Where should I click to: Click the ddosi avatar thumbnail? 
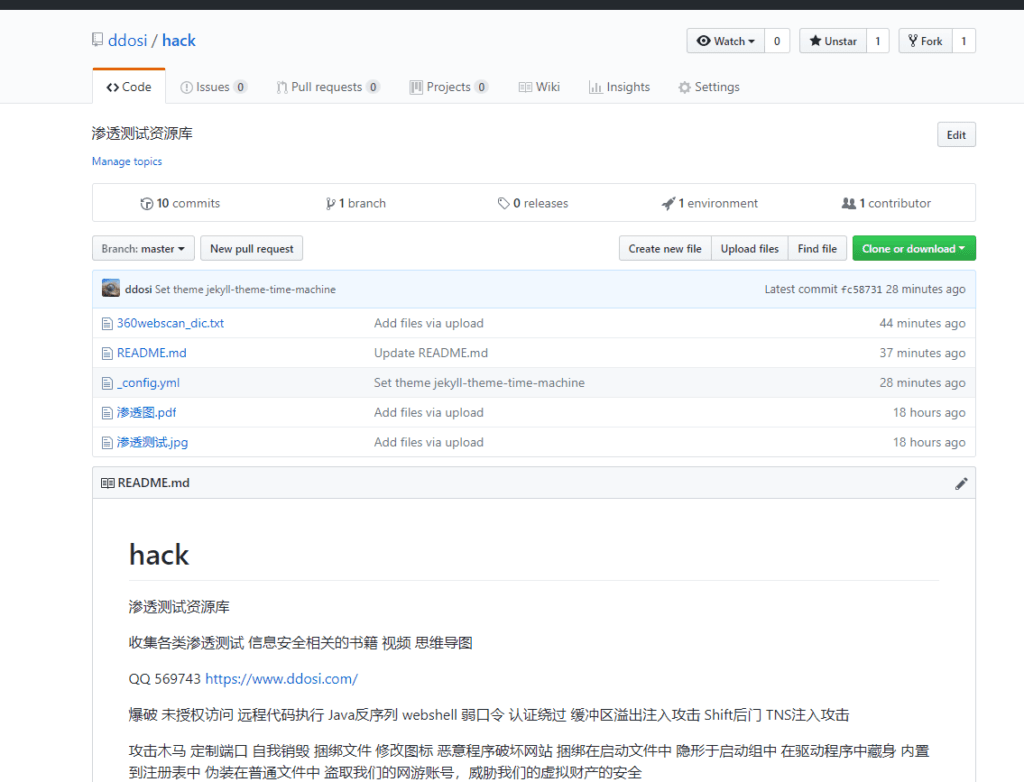point(111,288)
